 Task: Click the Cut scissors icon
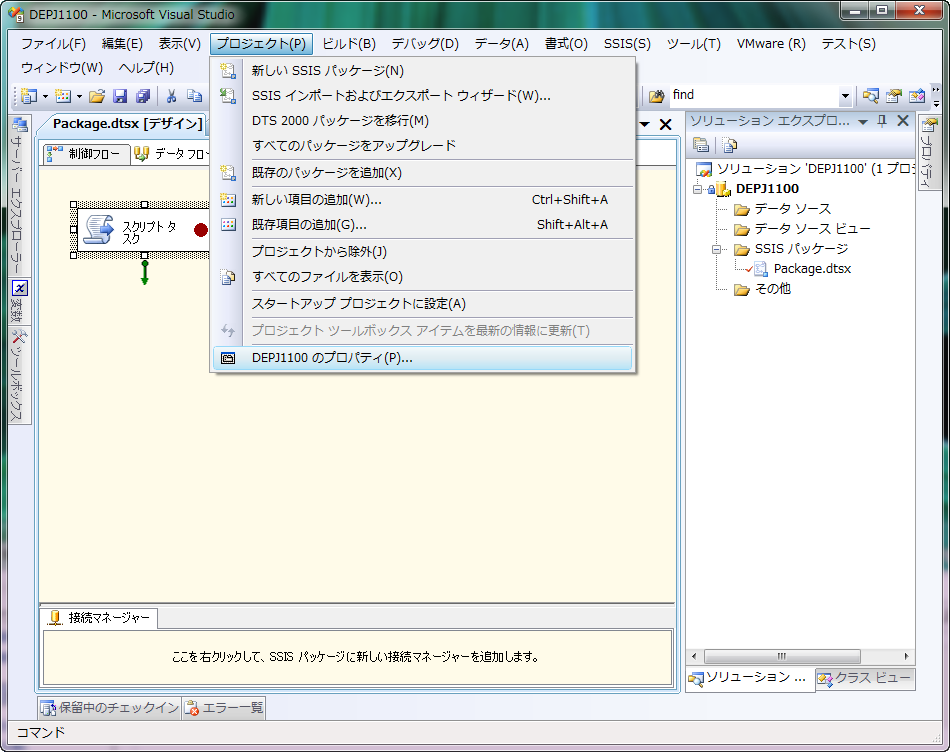(x=171, y=96)
